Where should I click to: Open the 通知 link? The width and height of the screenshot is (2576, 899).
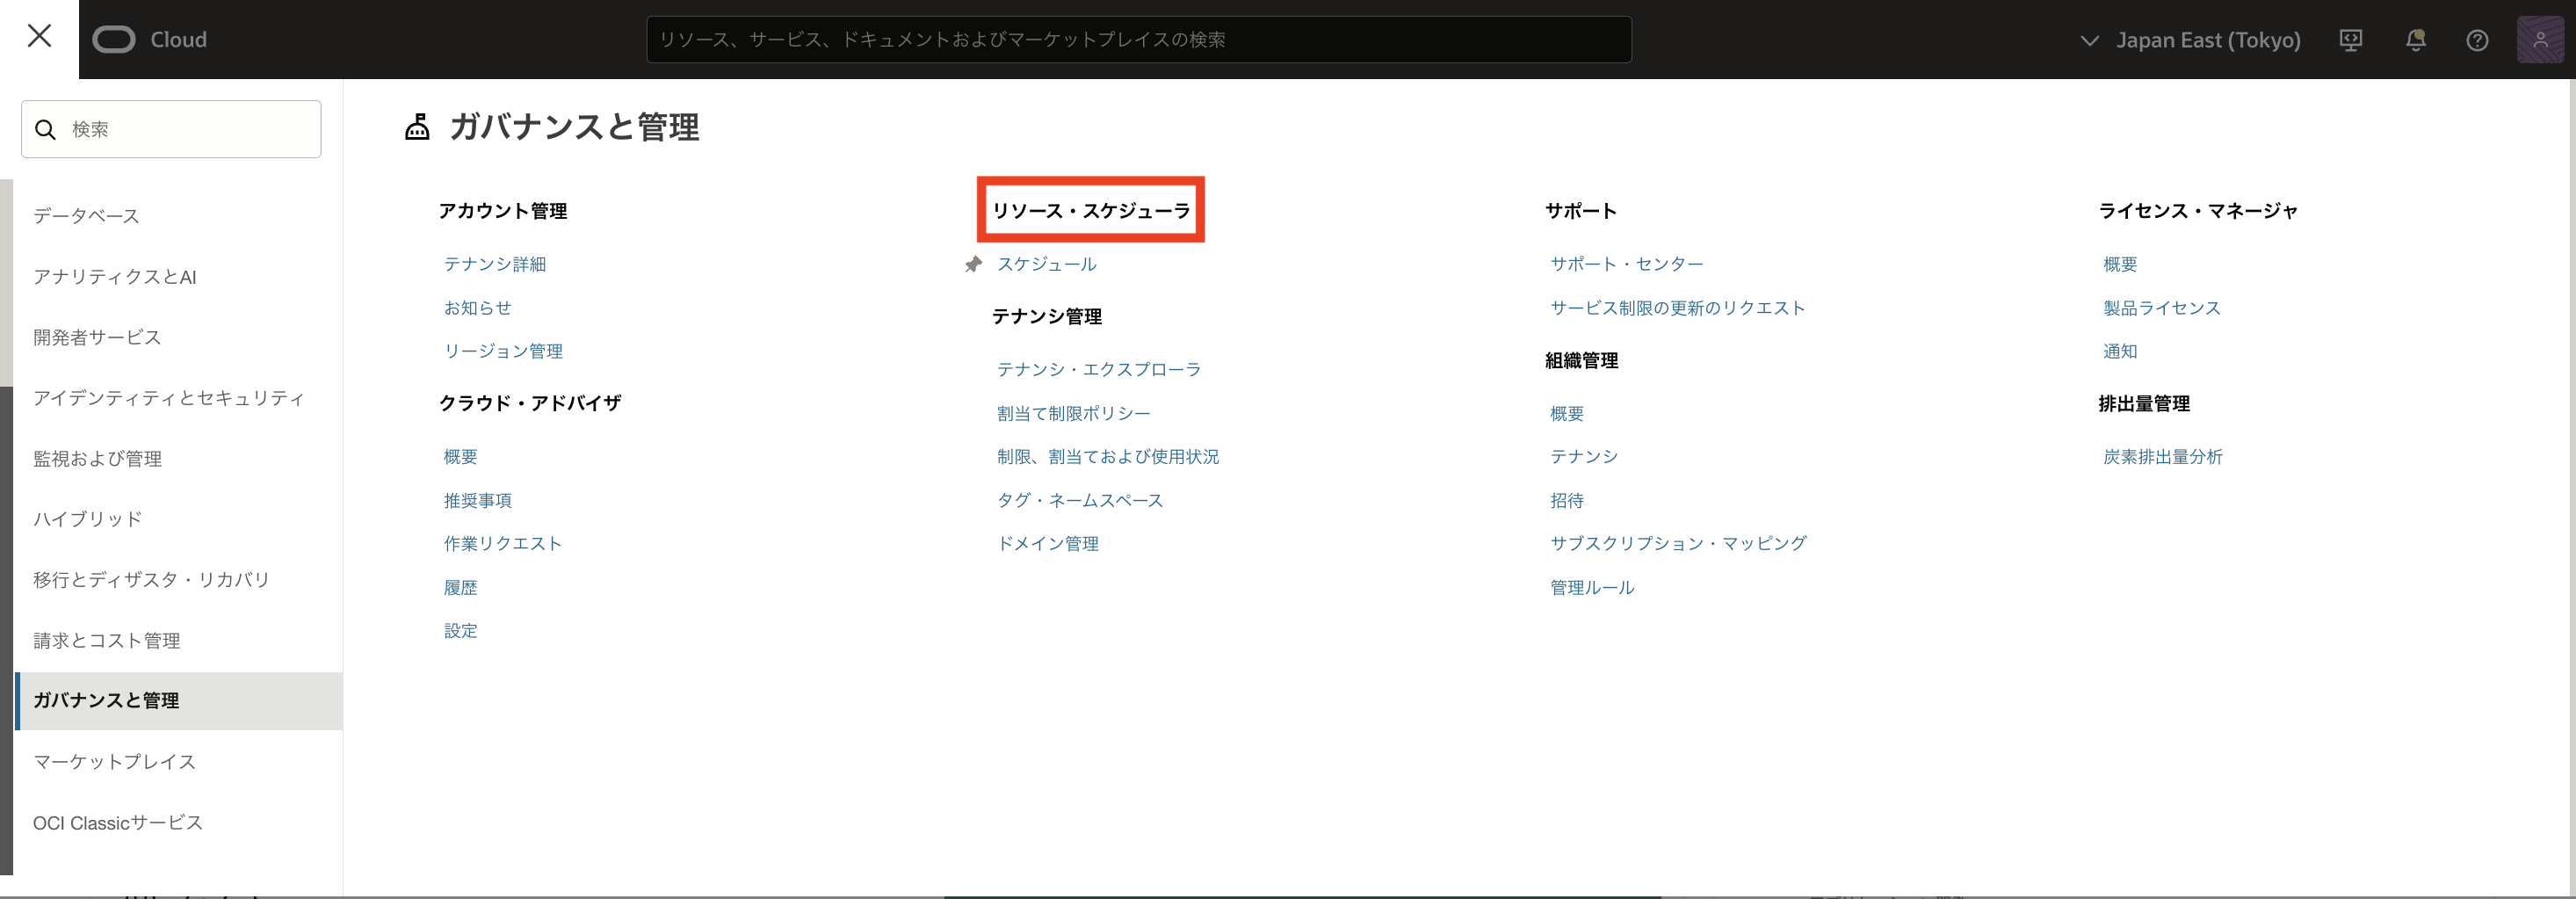click(x=2120, y=351)
